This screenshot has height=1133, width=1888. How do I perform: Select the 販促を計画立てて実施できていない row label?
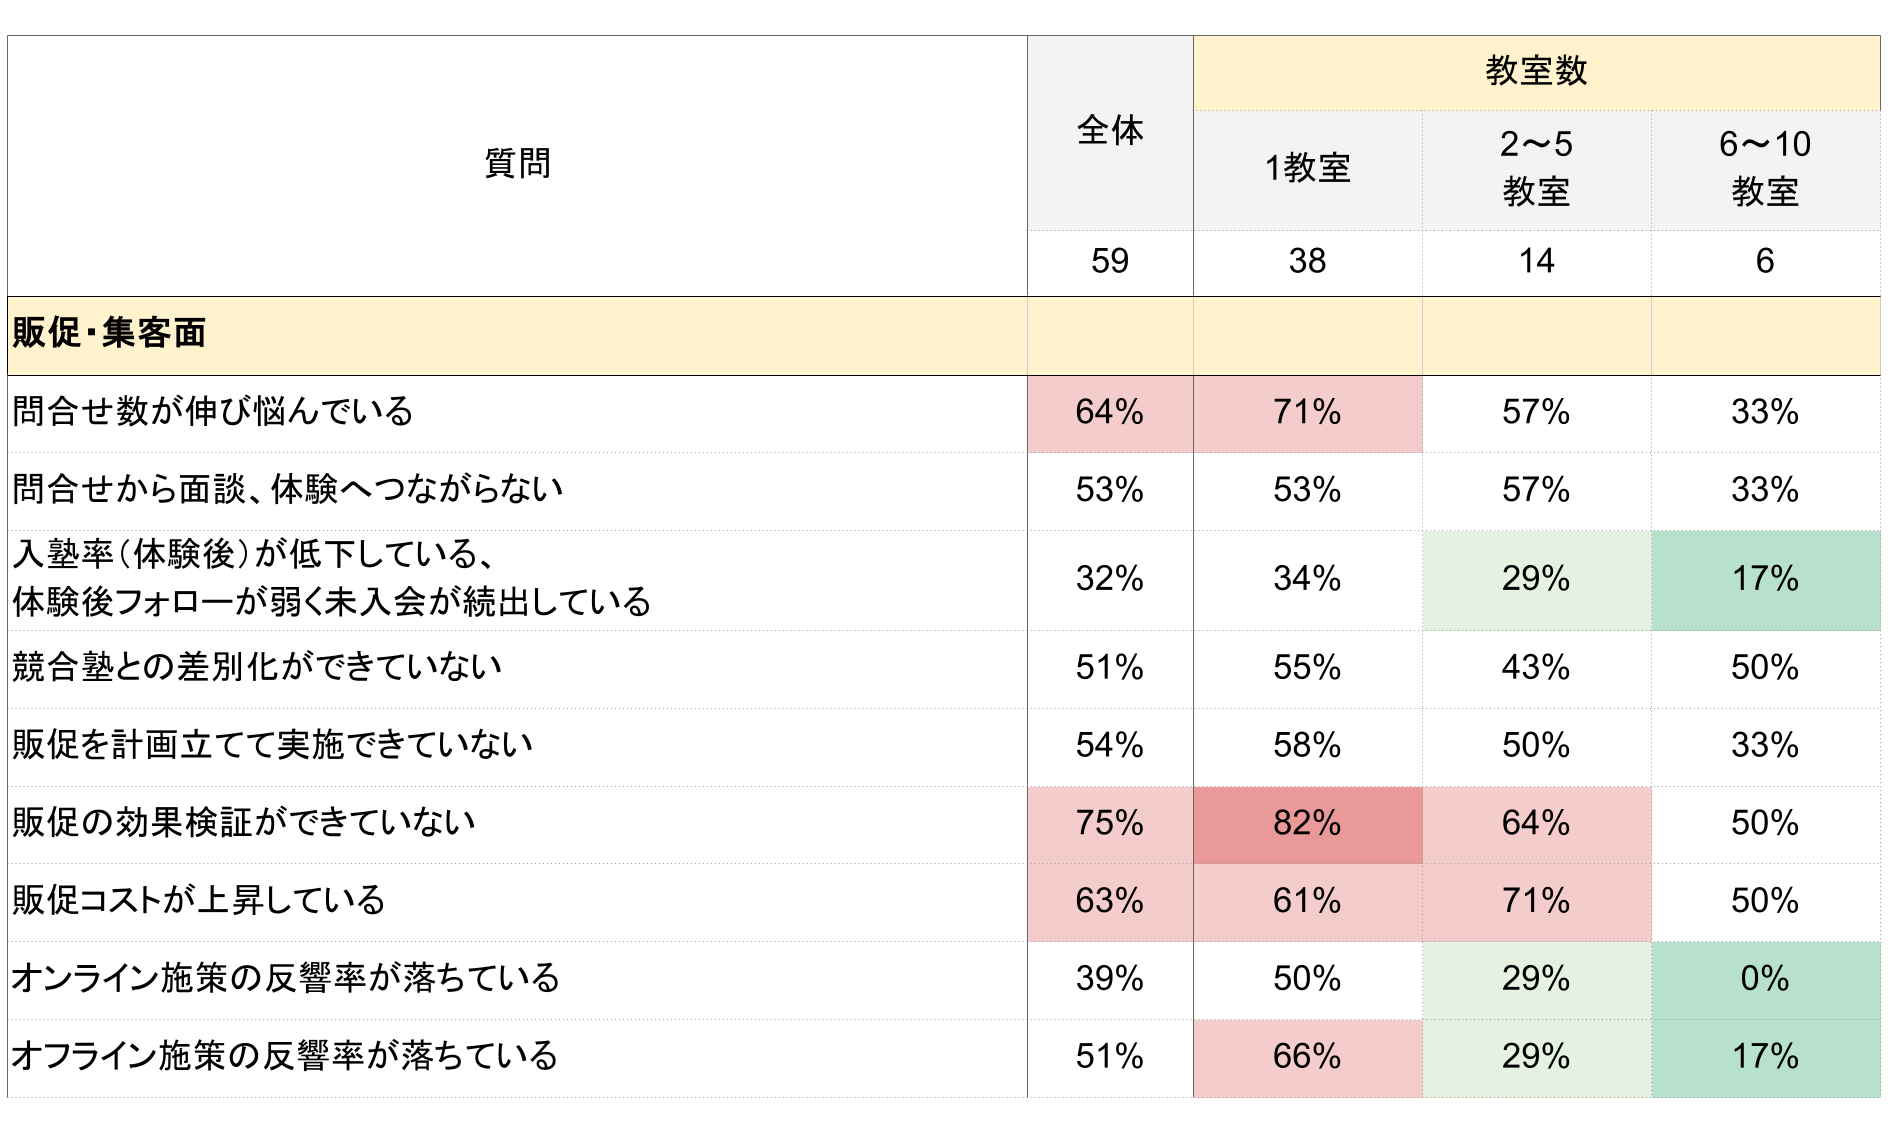point(272,745)
